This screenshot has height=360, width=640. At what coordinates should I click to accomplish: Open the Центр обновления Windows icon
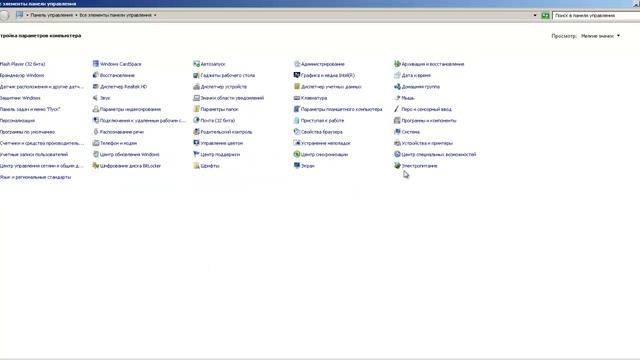[96, 154]
